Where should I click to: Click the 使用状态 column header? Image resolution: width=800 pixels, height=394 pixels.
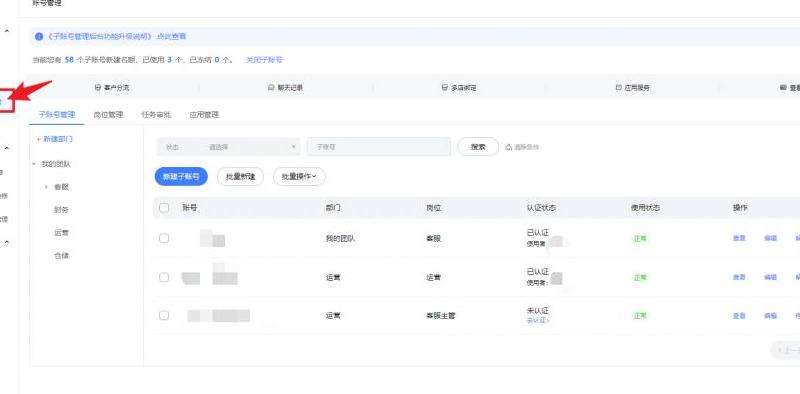[645, 208]
